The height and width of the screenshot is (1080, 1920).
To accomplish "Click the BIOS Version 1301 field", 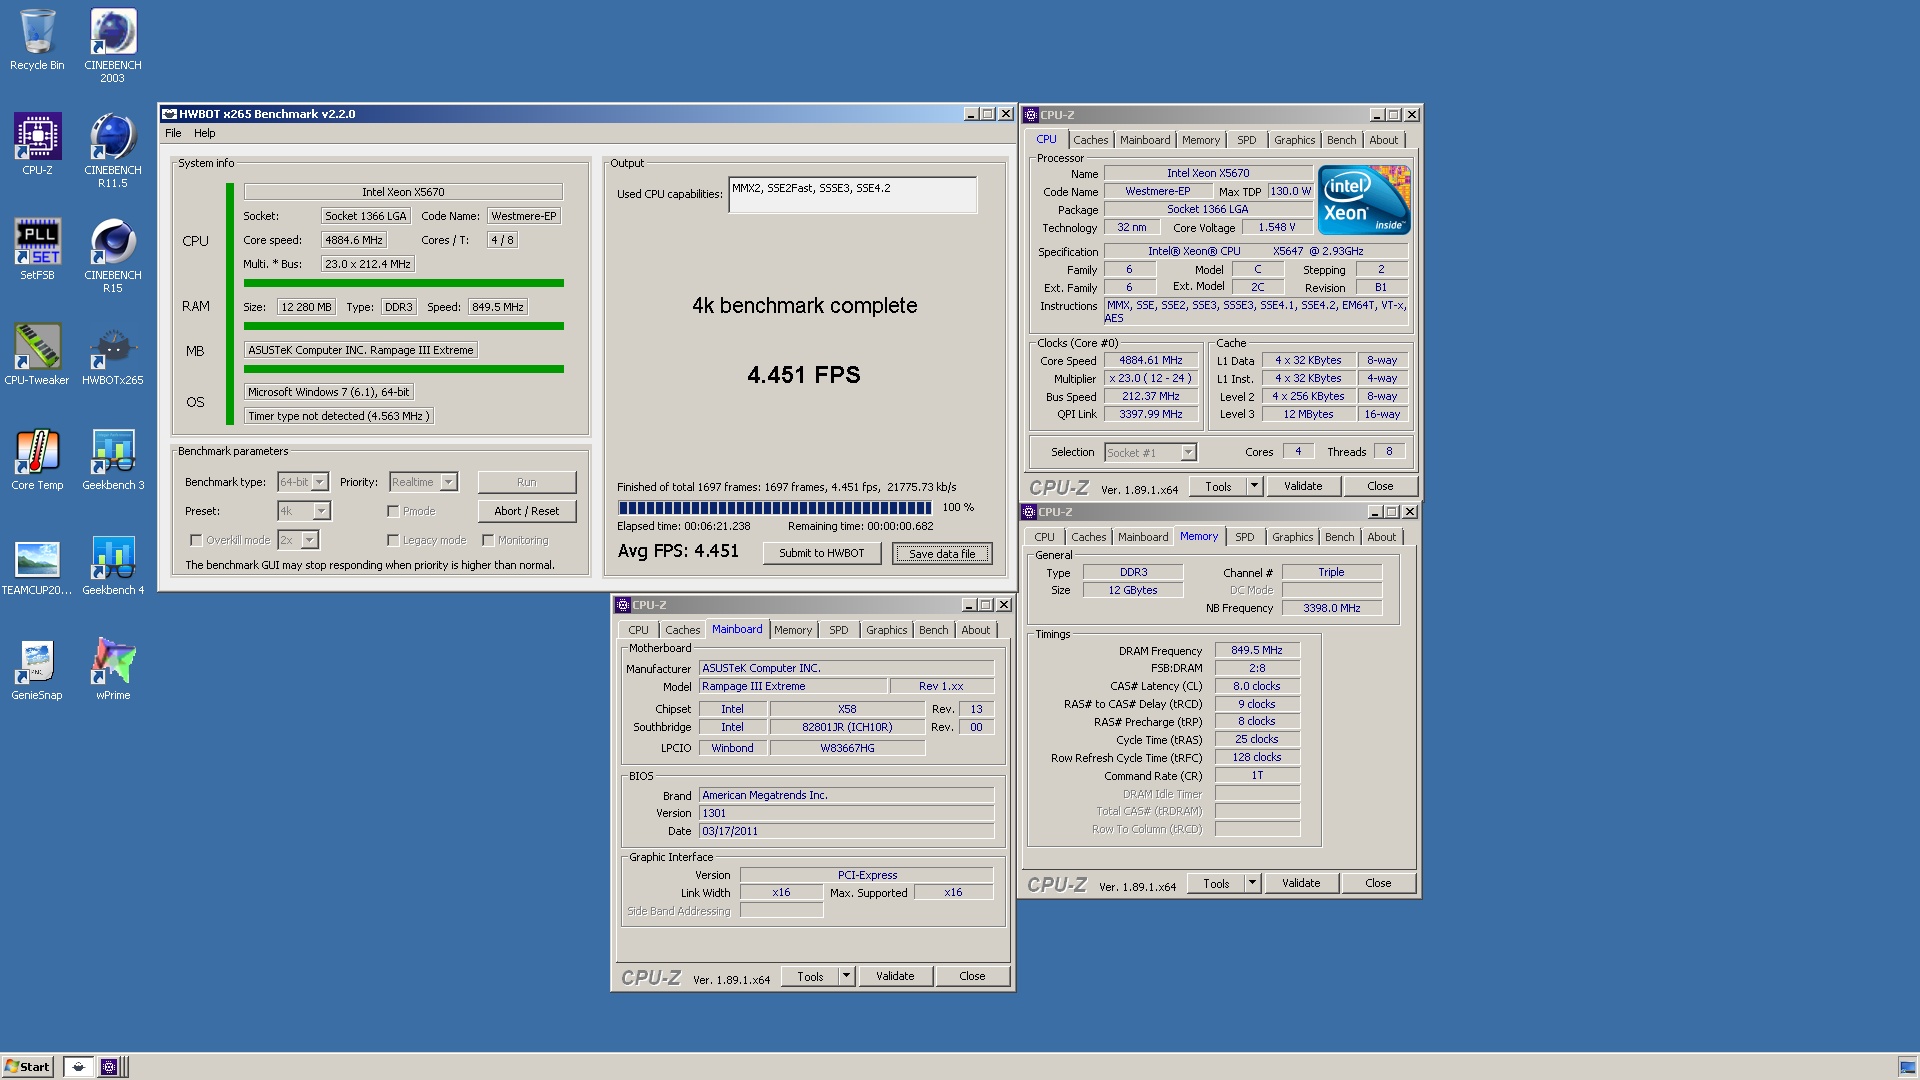I will coord(846,813).
